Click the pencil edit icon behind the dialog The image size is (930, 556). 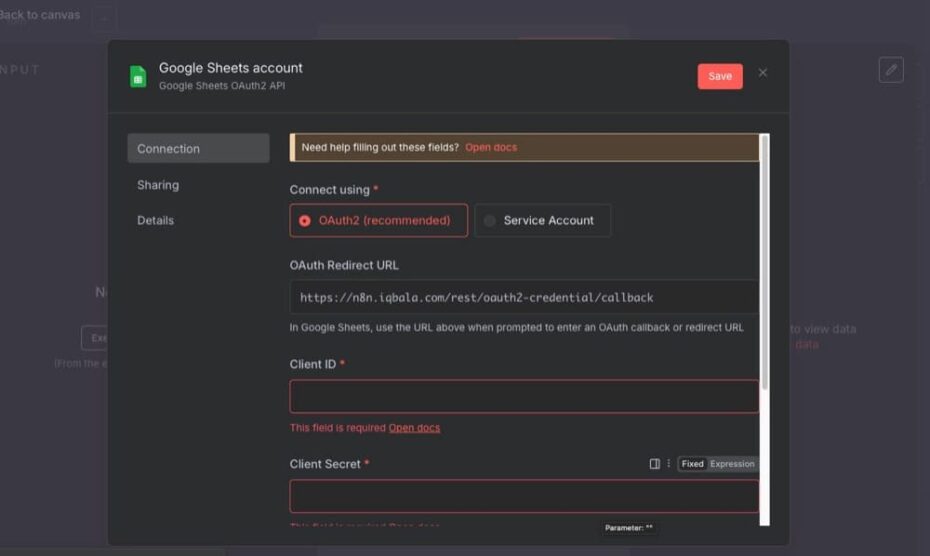(891, 70)
